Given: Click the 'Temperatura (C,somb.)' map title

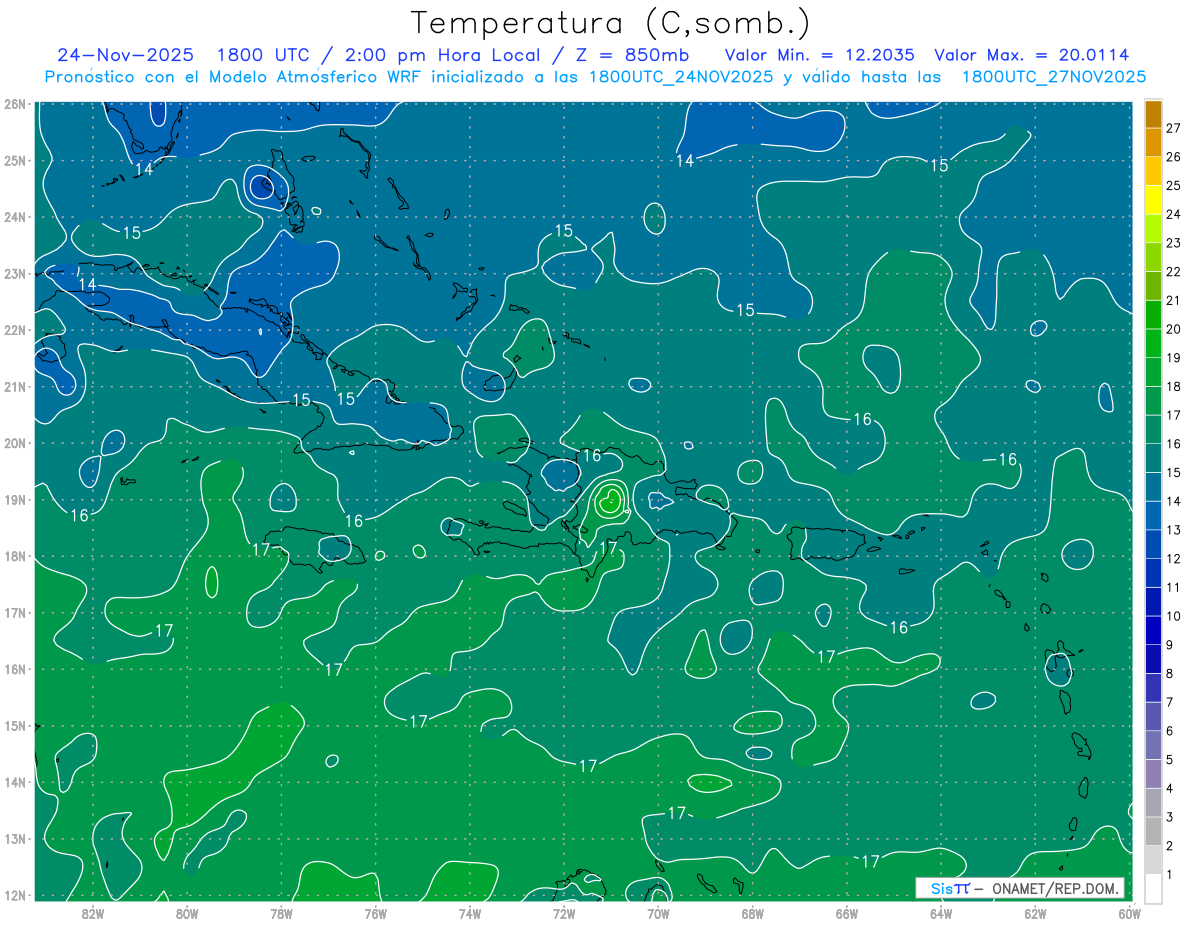Looking at the screenshot, I should (x=611, y=23).
